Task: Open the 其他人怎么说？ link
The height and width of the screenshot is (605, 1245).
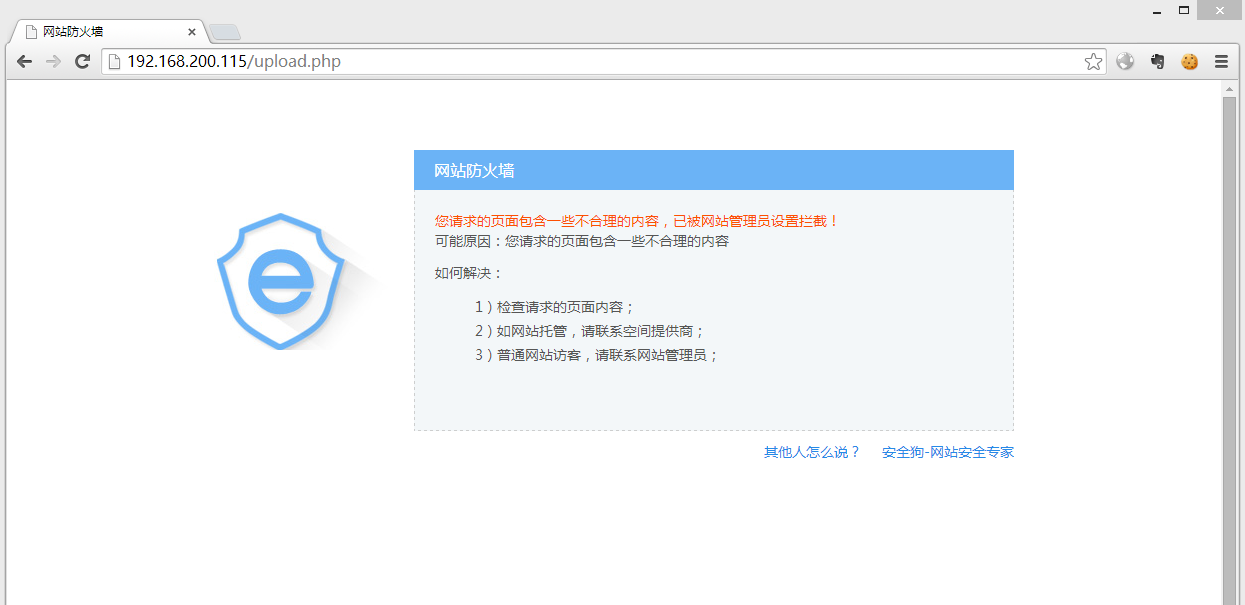Action: [x=812, y=452]
